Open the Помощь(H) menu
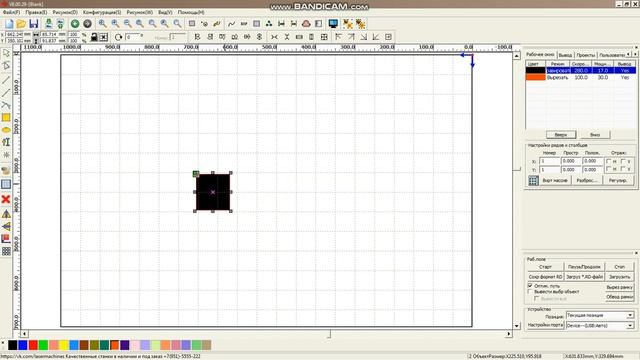This screenshot has width=640, height=360. 191,12
